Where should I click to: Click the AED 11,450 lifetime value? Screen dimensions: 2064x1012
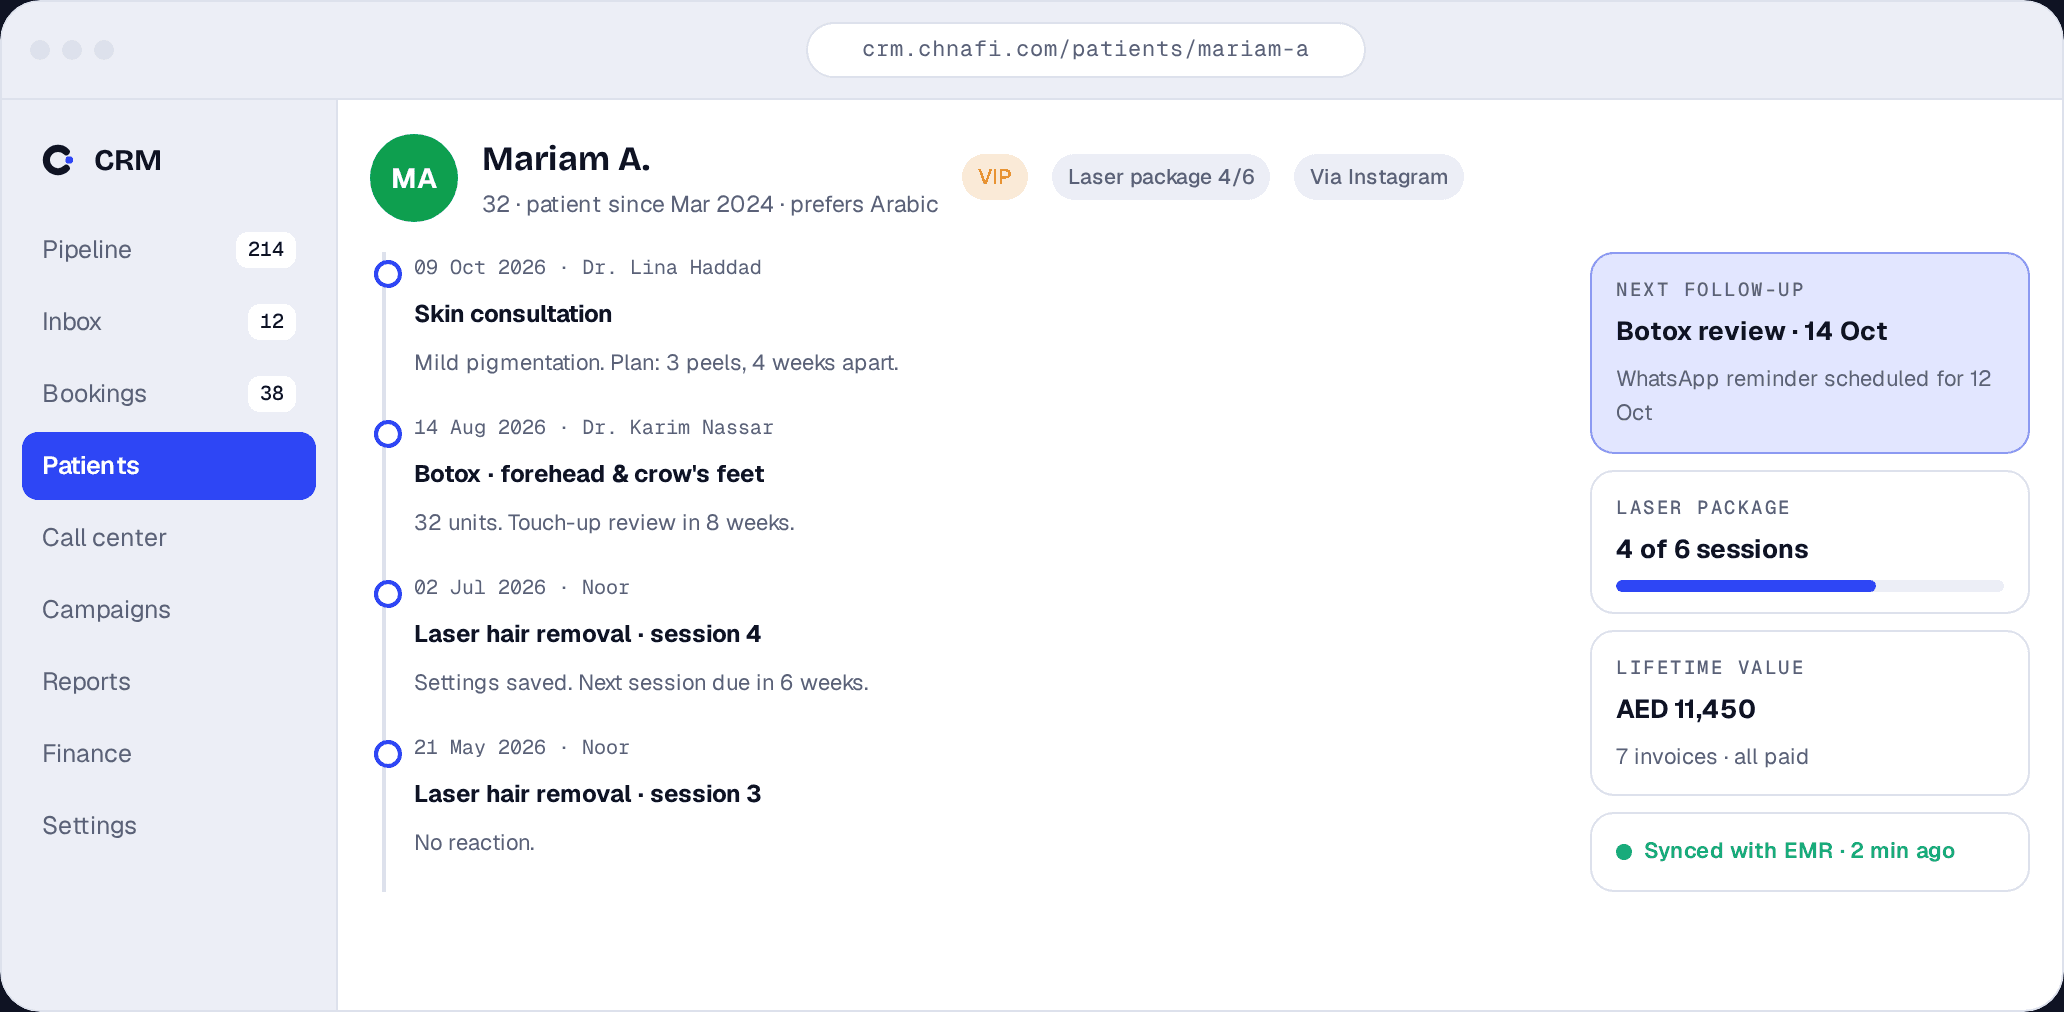(1686, 709)
